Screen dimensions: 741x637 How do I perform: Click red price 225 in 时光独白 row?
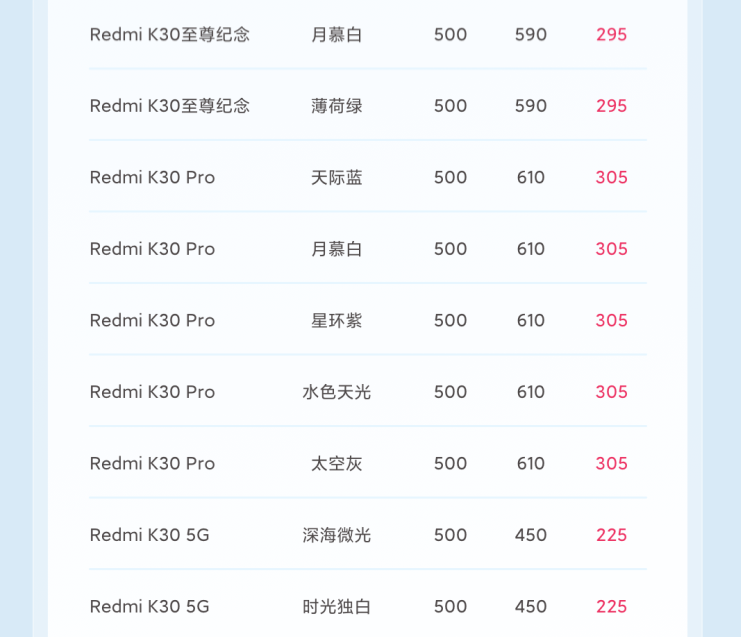tap(611, 607)
